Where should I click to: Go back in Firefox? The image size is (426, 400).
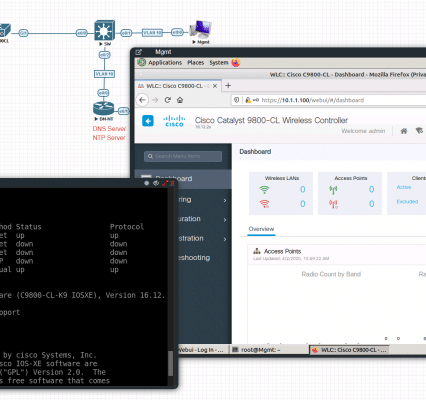pyautogui.click(x=142, y=100)
